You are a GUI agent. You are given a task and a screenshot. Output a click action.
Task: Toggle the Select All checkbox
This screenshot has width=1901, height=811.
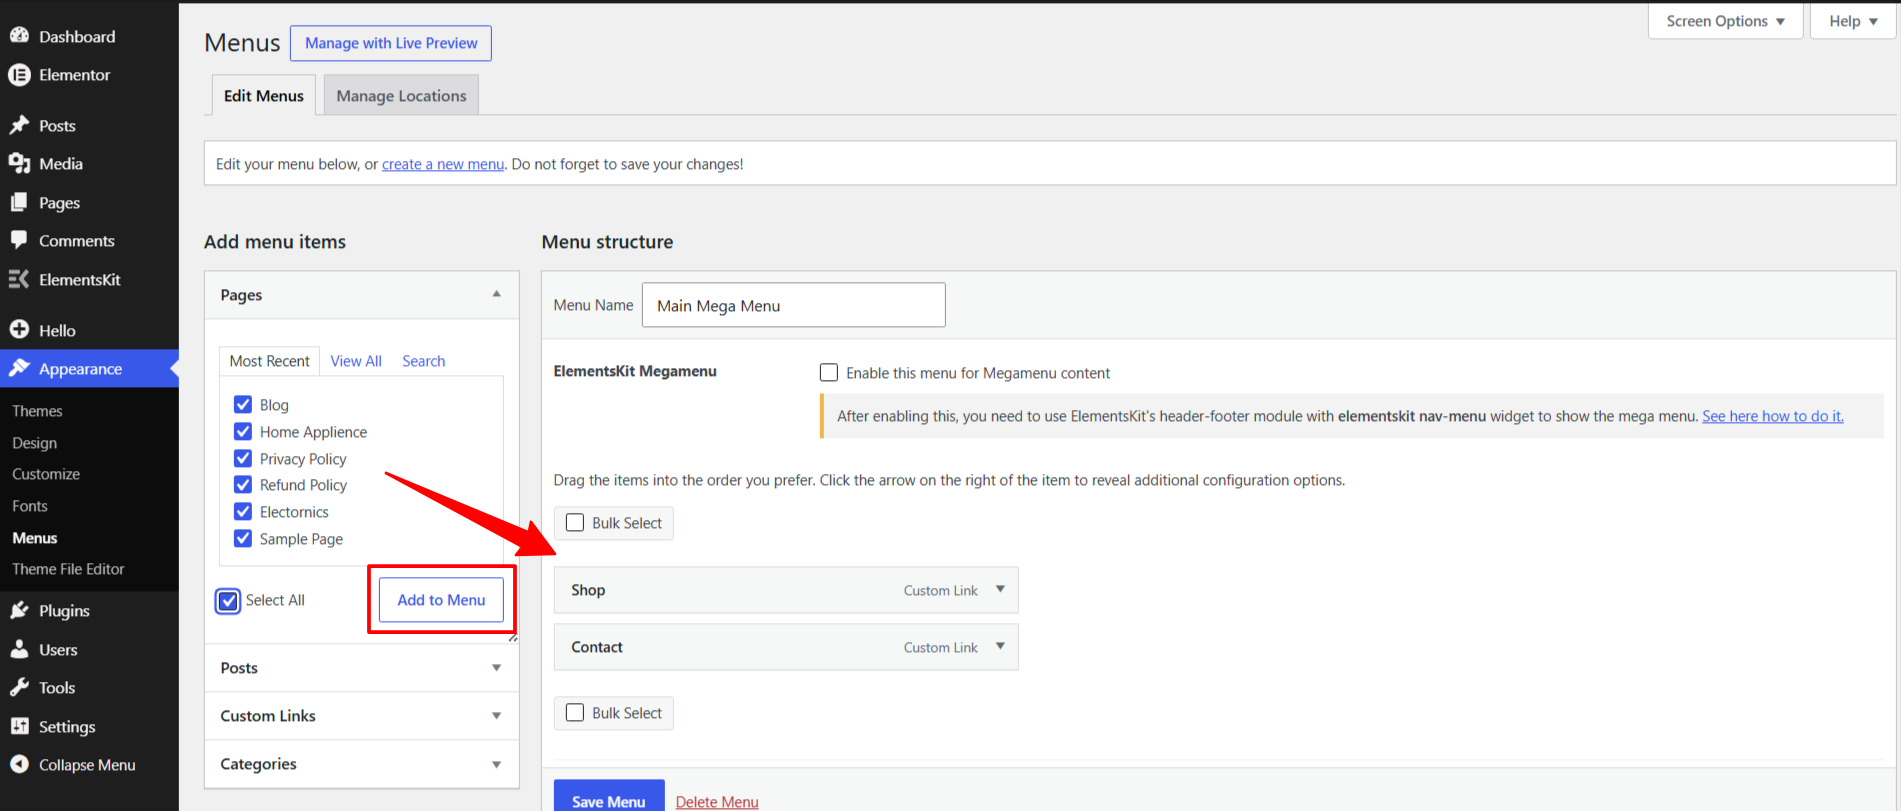point(229,601)
